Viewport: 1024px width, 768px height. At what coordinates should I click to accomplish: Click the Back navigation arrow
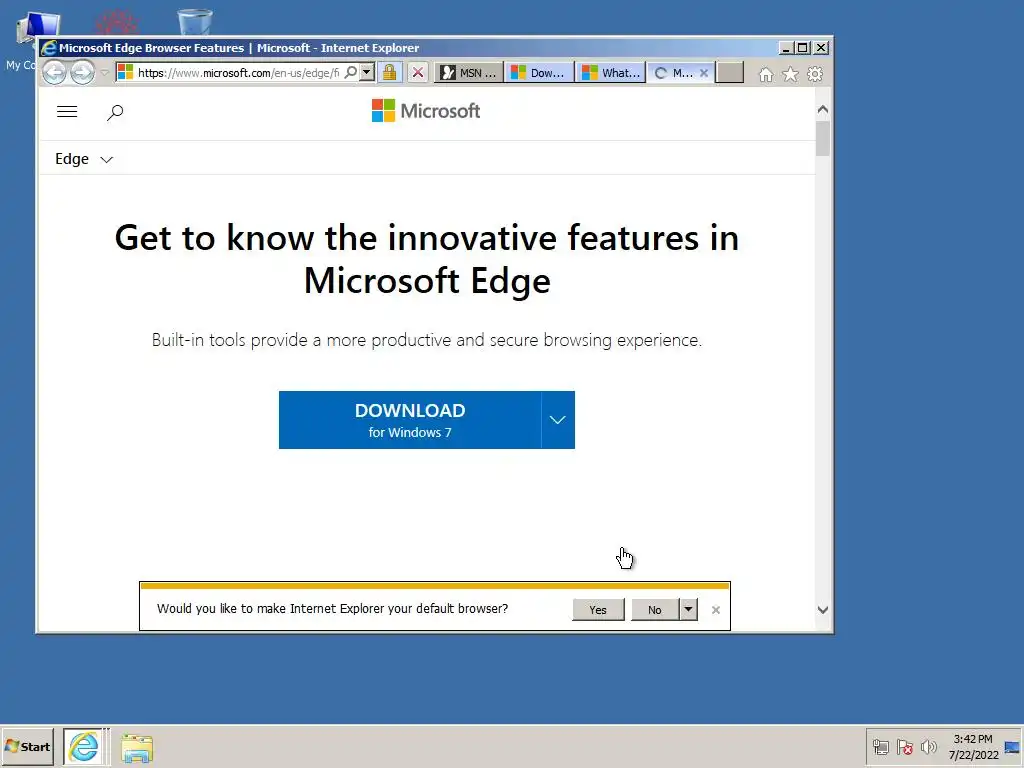coord(54,72)
